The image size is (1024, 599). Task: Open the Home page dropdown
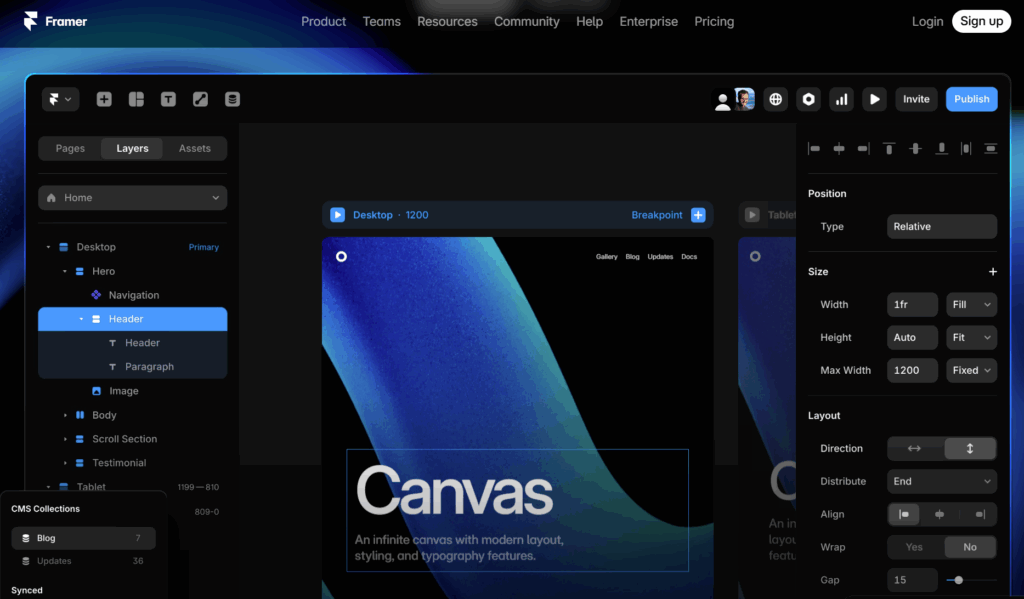132,198
